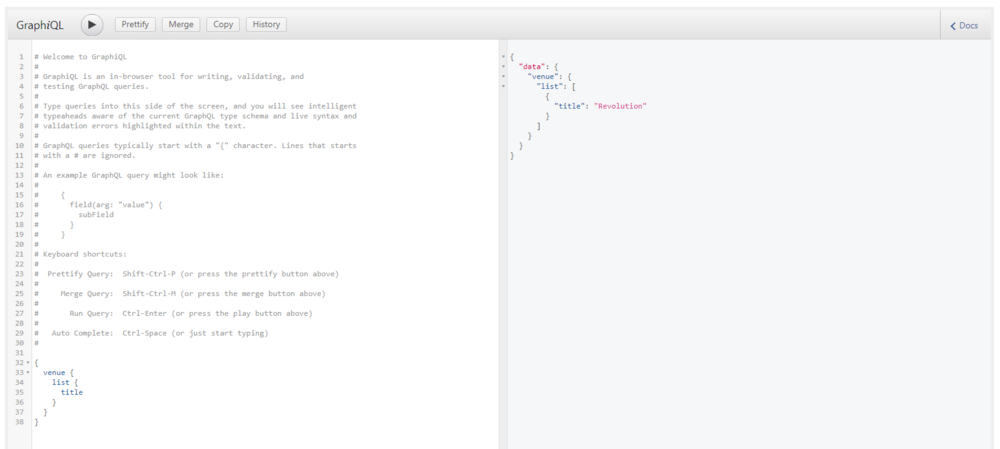Click the venue field name in query editor
Viewport: 1000px width, 449px height.
(x=54, y=372)
